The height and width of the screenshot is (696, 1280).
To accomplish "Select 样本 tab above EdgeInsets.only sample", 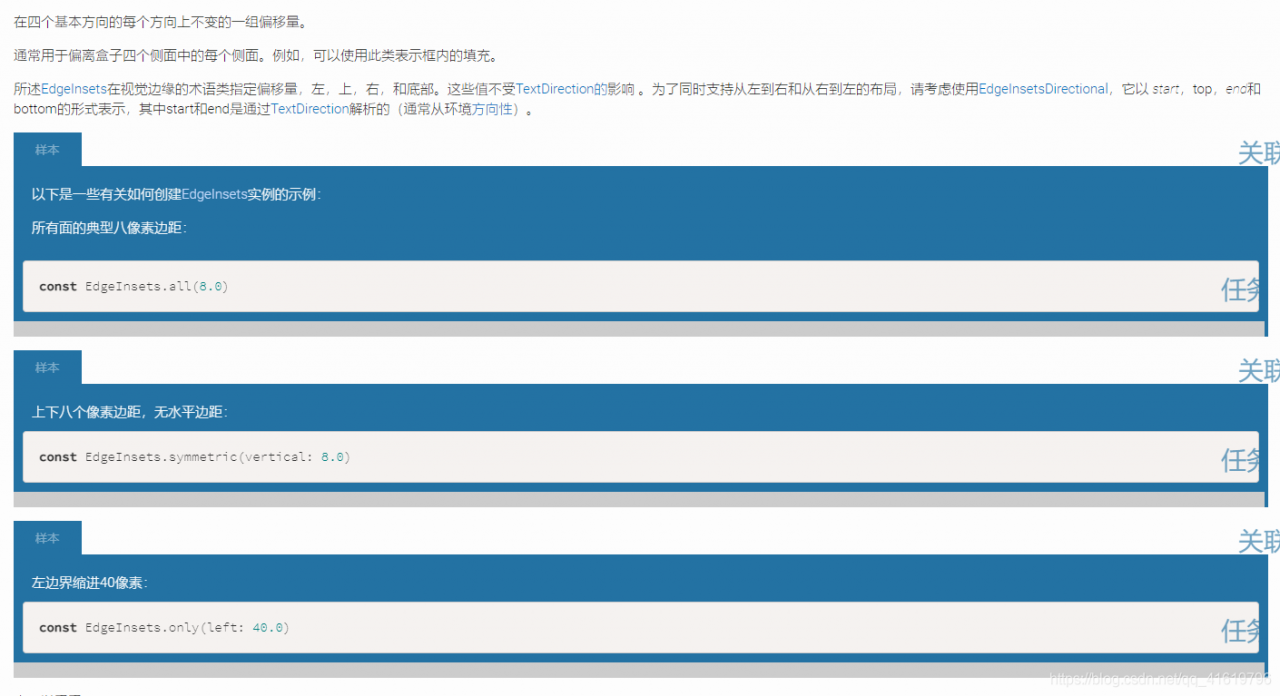I will [x=47, y=538].
